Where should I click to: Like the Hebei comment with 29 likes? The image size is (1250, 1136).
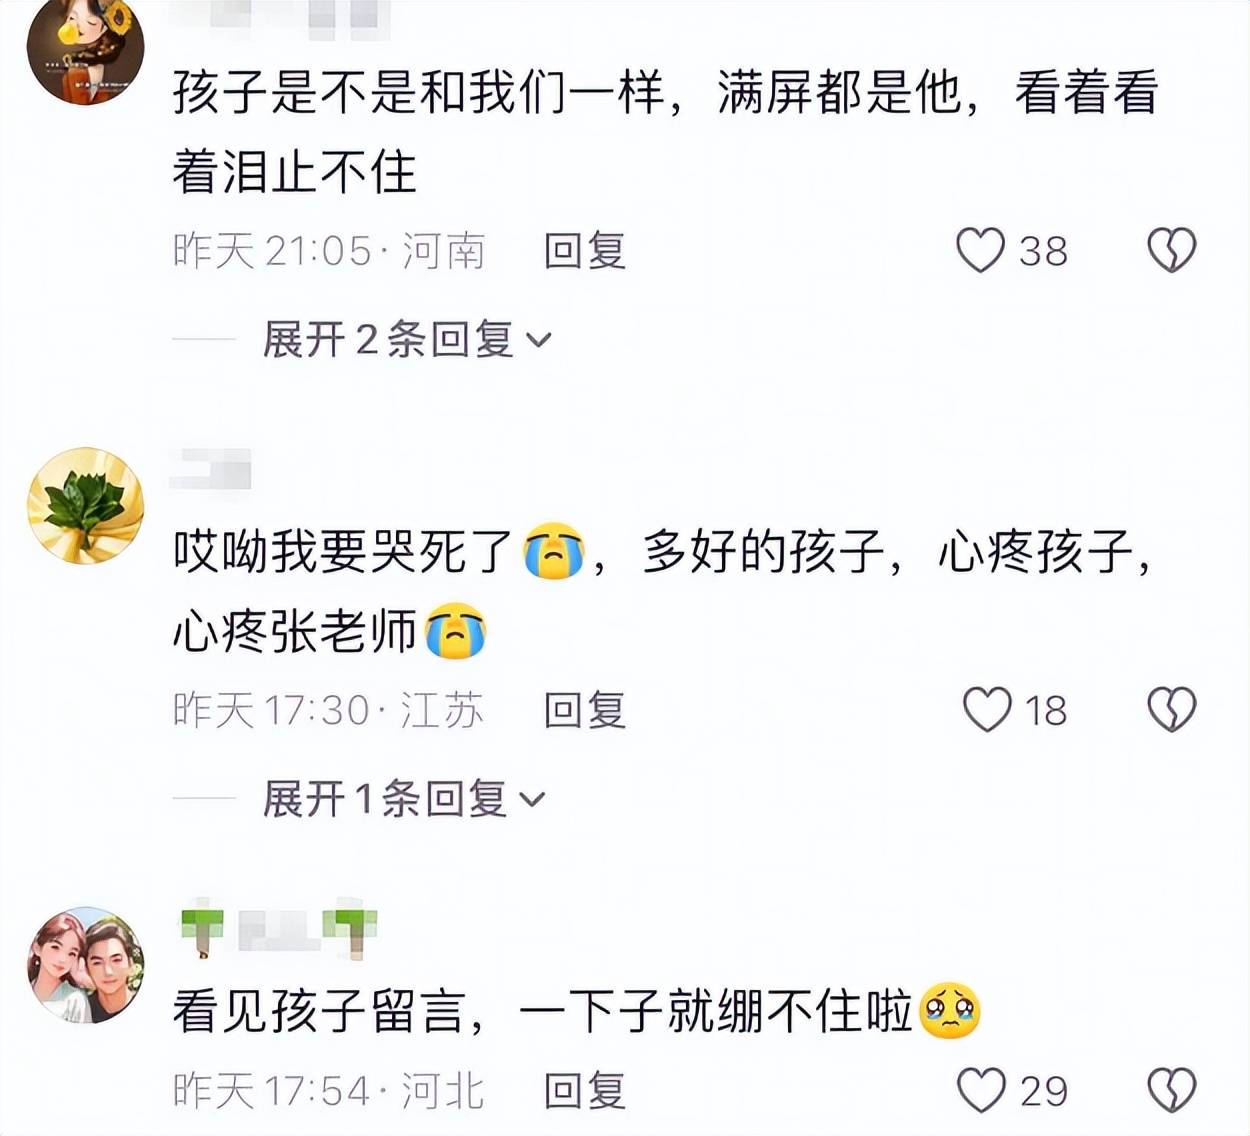click(980, 1090)
